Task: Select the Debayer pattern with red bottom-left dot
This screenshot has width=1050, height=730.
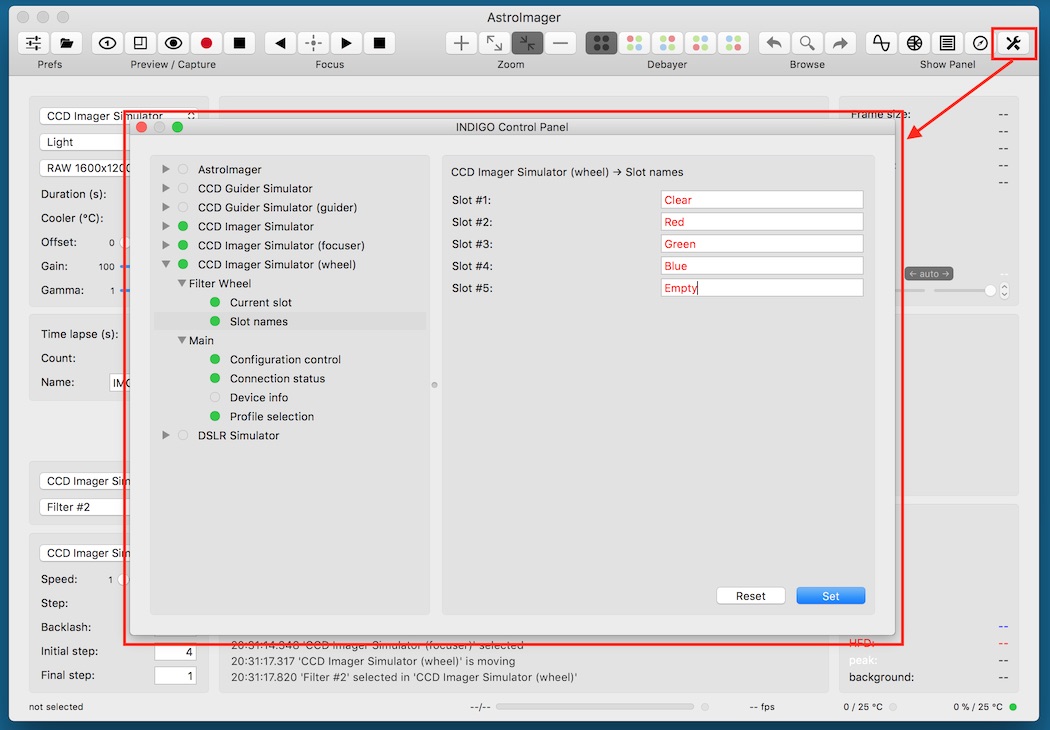Action: click(x=700, y=44)
